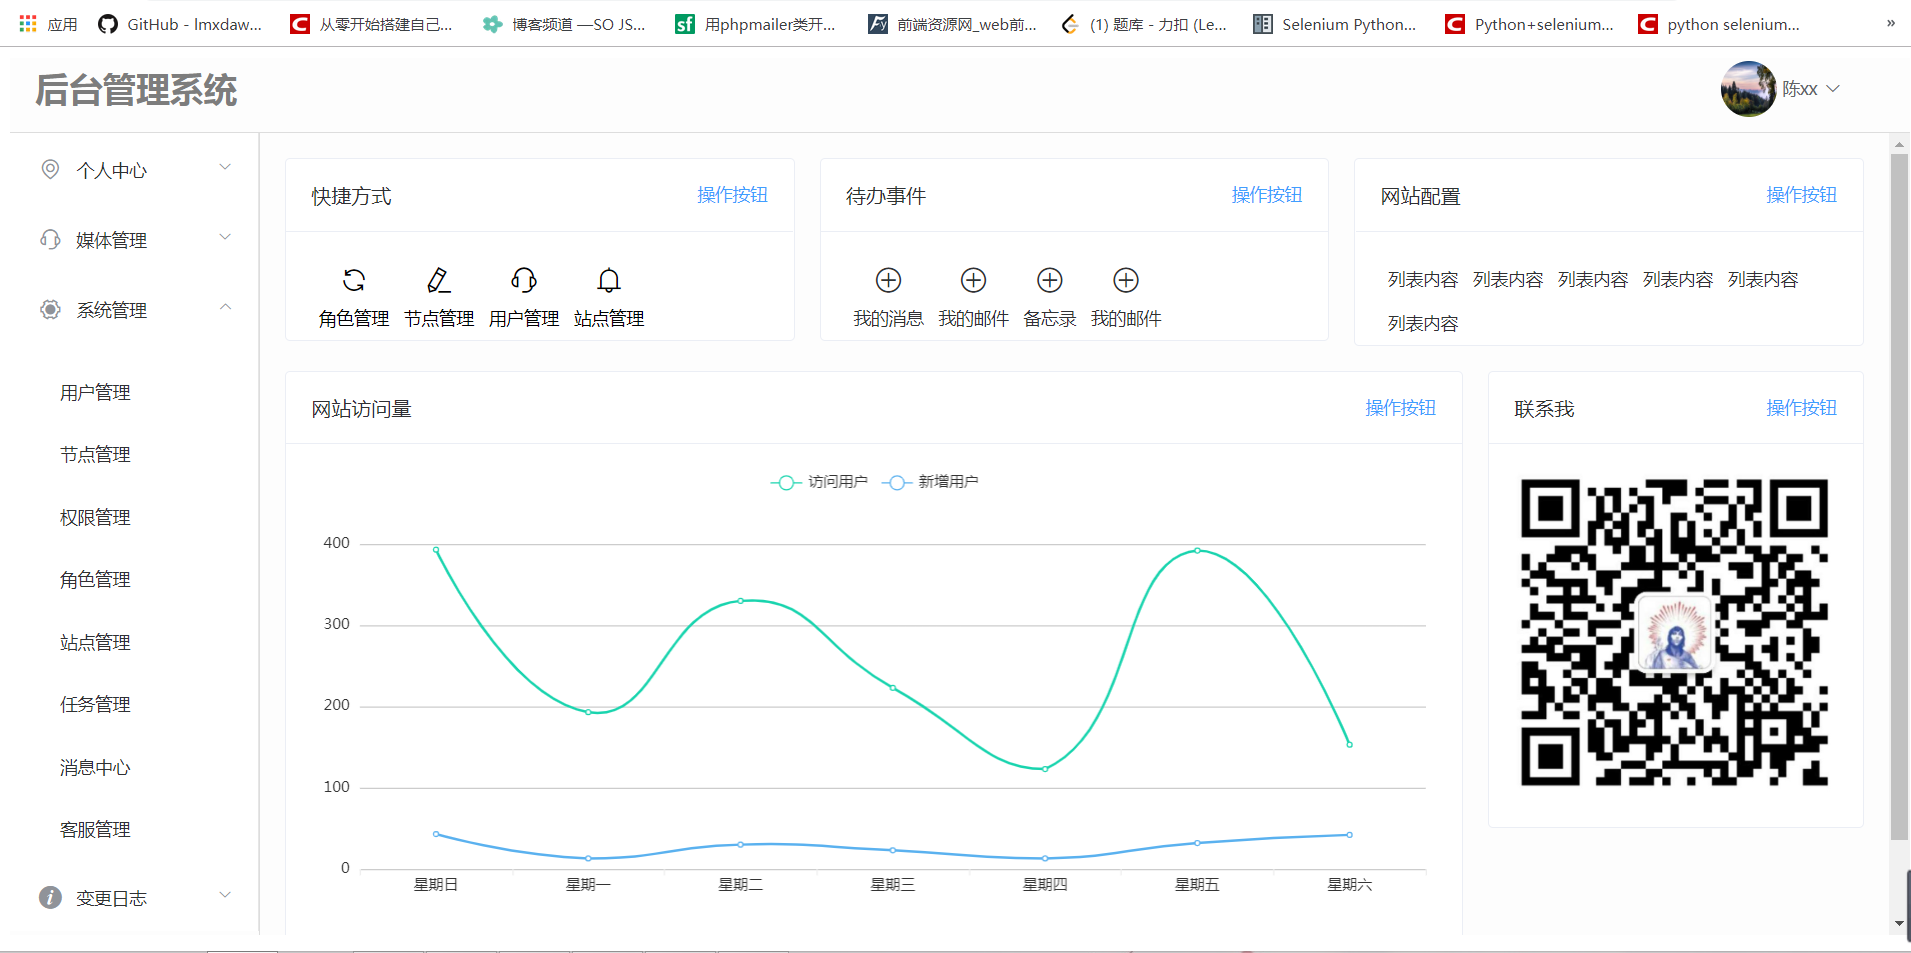Select 用户管理 in the sidebar
The width and height of the screenshot is (1911, 953).
pyautogui.click(x=95, y=393)
